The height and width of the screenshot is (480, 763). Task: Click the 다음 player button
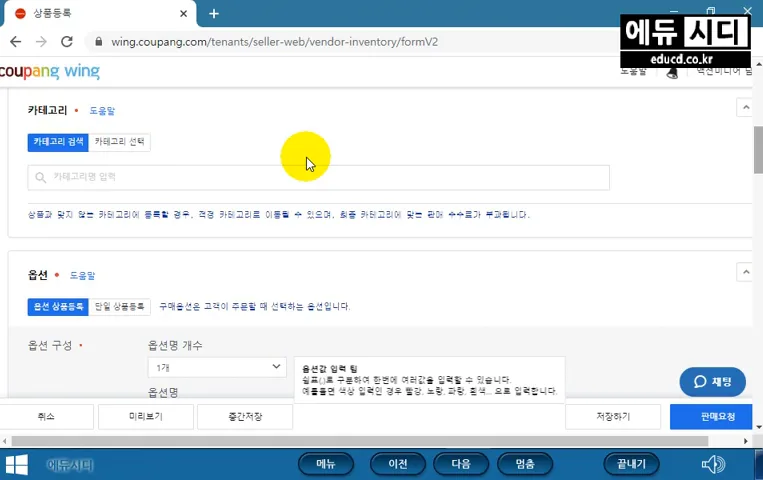(460, 464)
